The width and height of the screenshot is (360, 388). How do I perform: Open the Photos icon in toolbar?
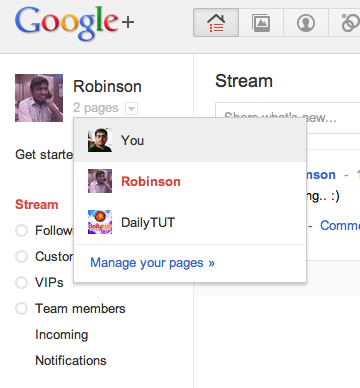click(x=261, y=23)
